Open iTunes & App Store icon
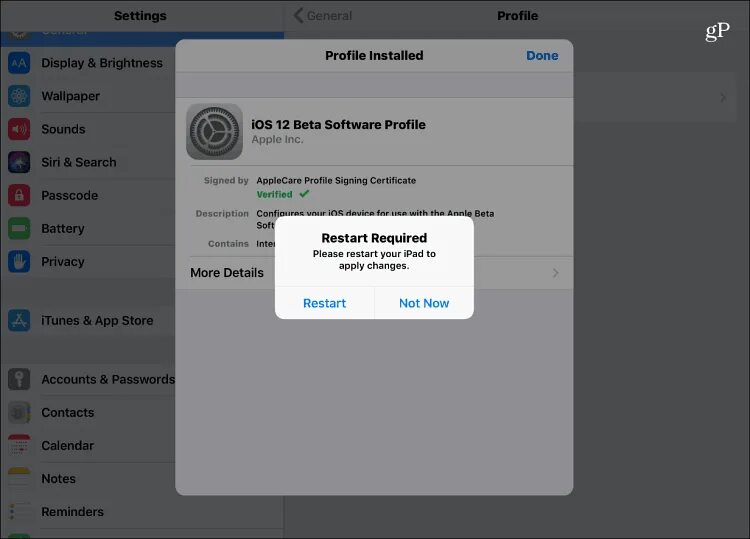Viewport: 750px width, 539px height. click(x=19, y=320)
